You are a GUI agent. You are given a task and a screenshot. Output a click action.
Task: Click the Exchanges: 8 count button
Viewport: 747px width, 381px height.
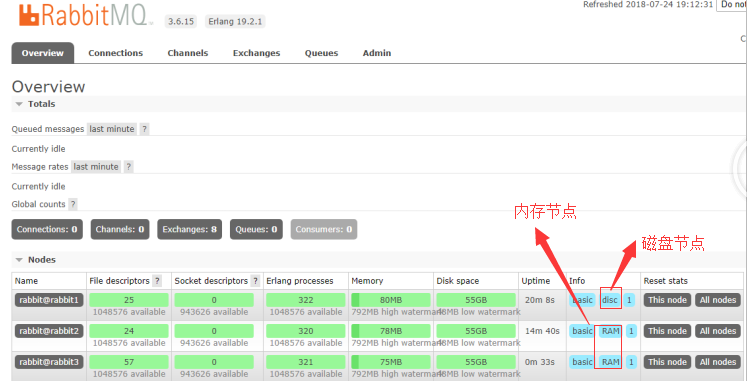point(190,229)
